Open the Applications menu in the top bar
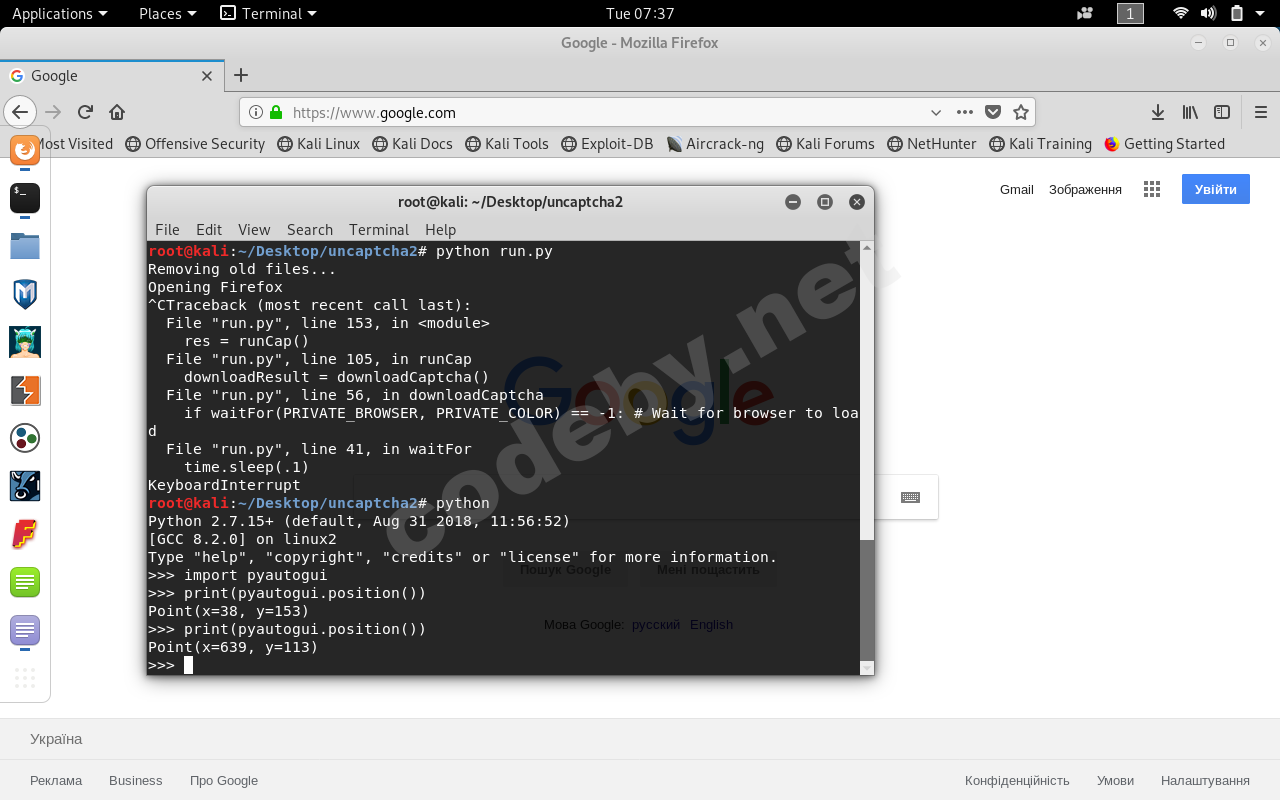The width and height of the screenshot is (1280, 800). coord(54,13)
